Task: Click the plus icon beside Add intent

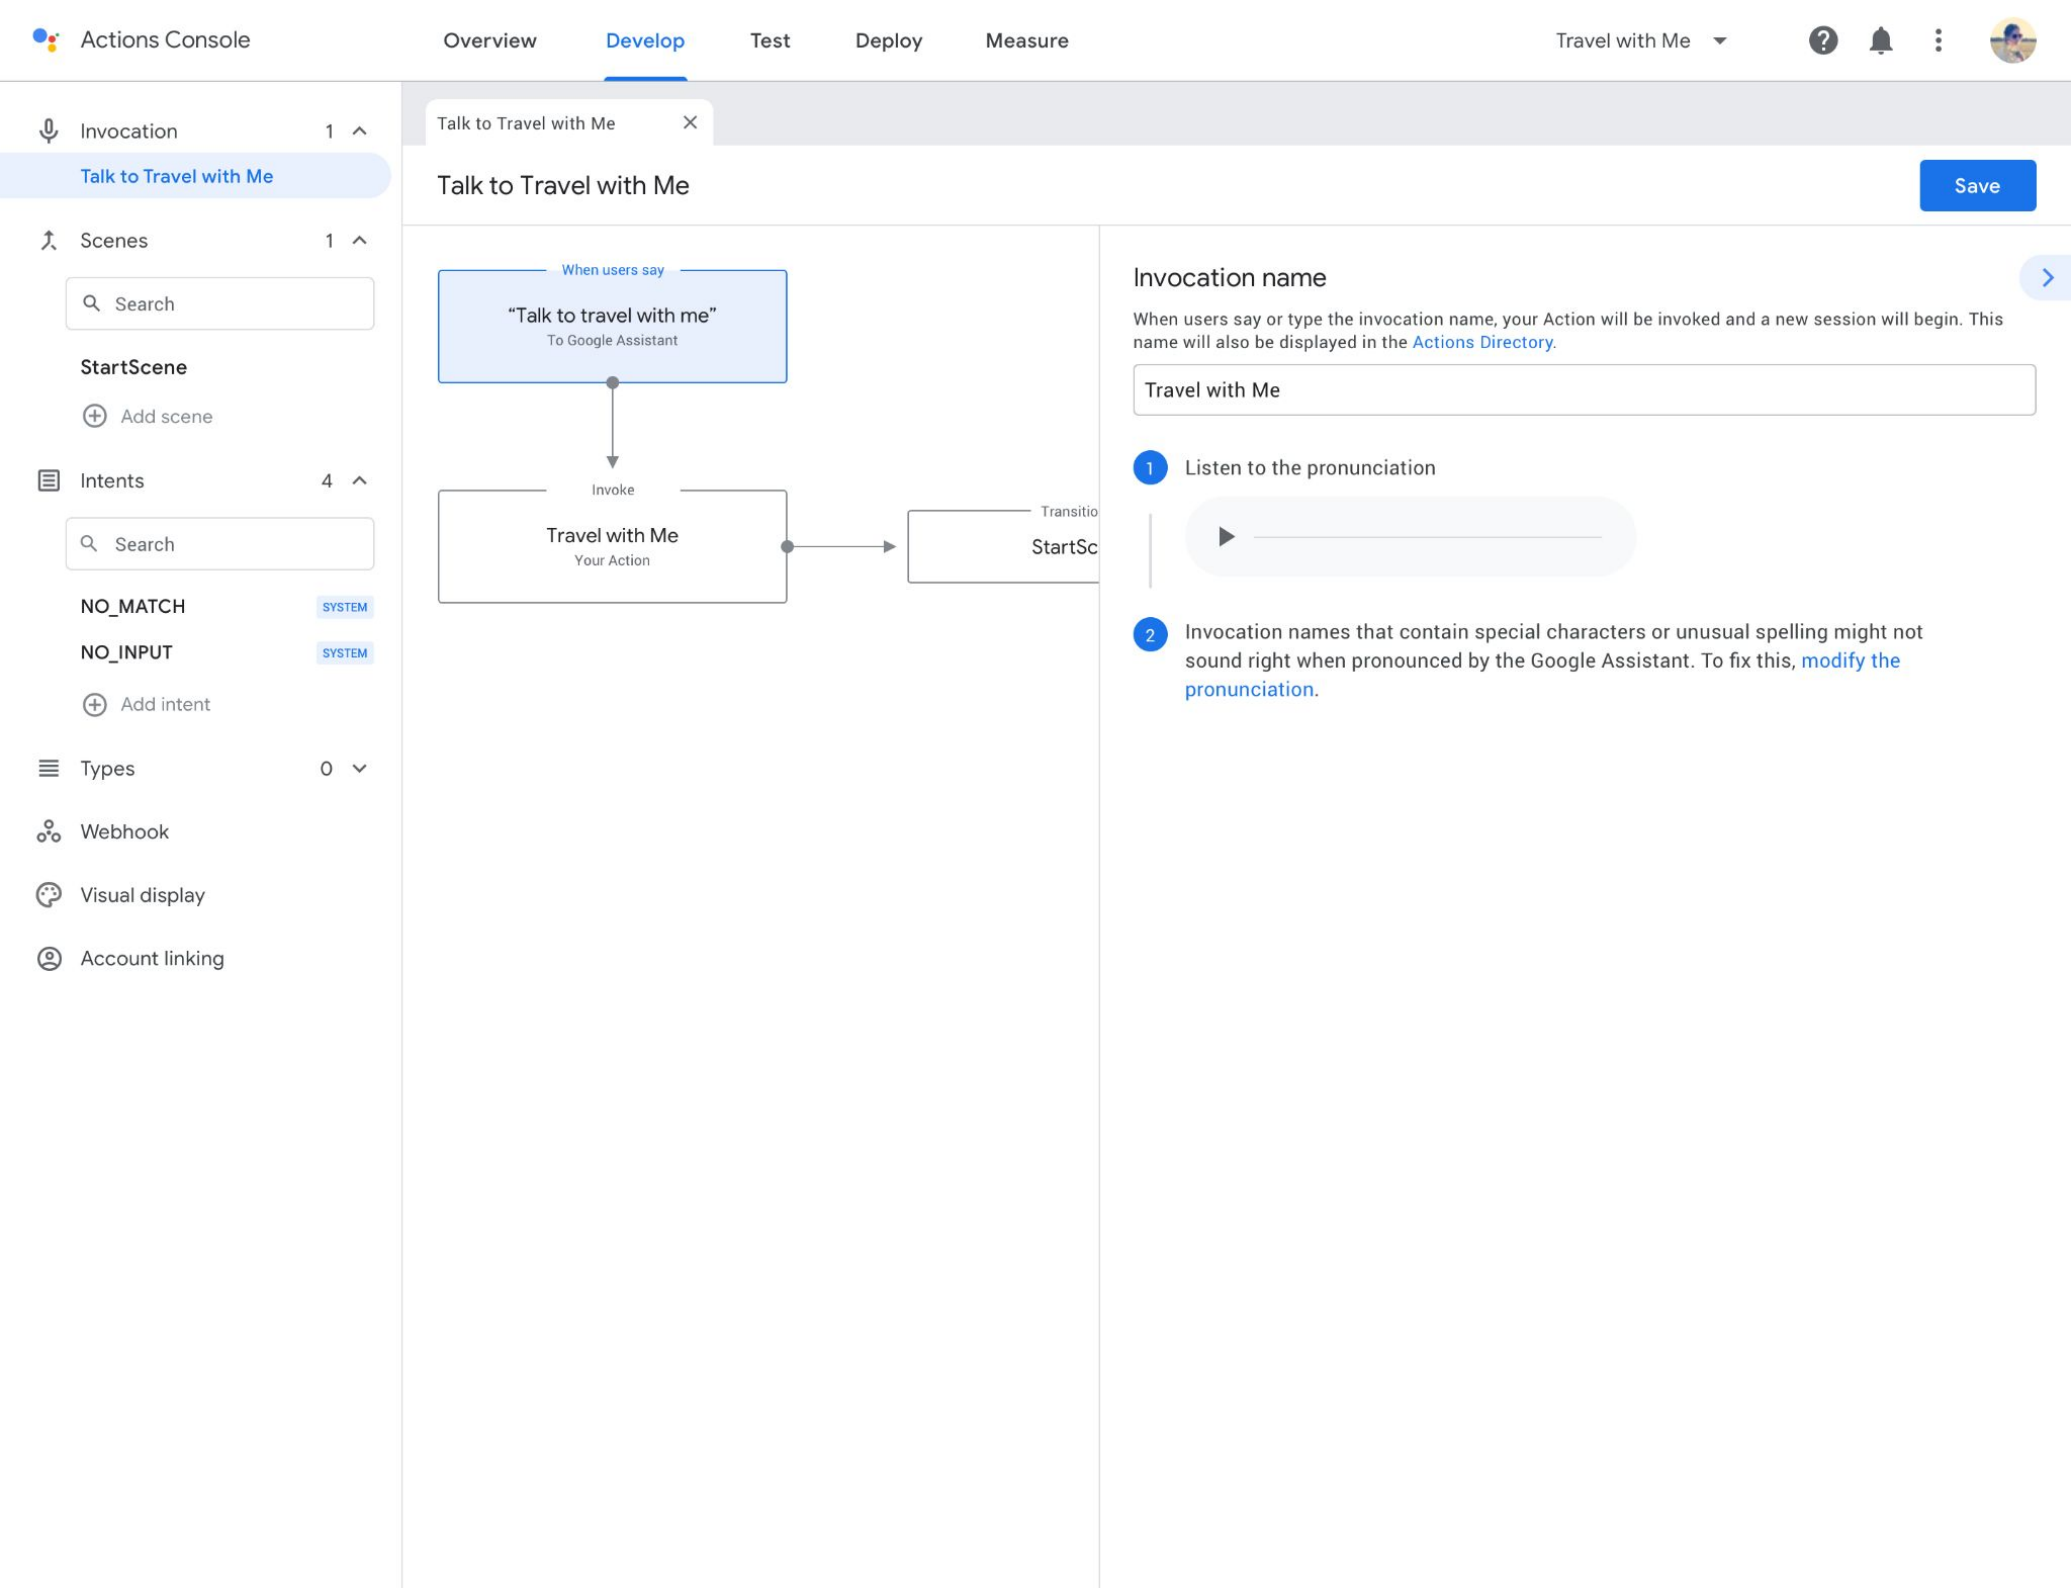Action: [x=94, y=704]
